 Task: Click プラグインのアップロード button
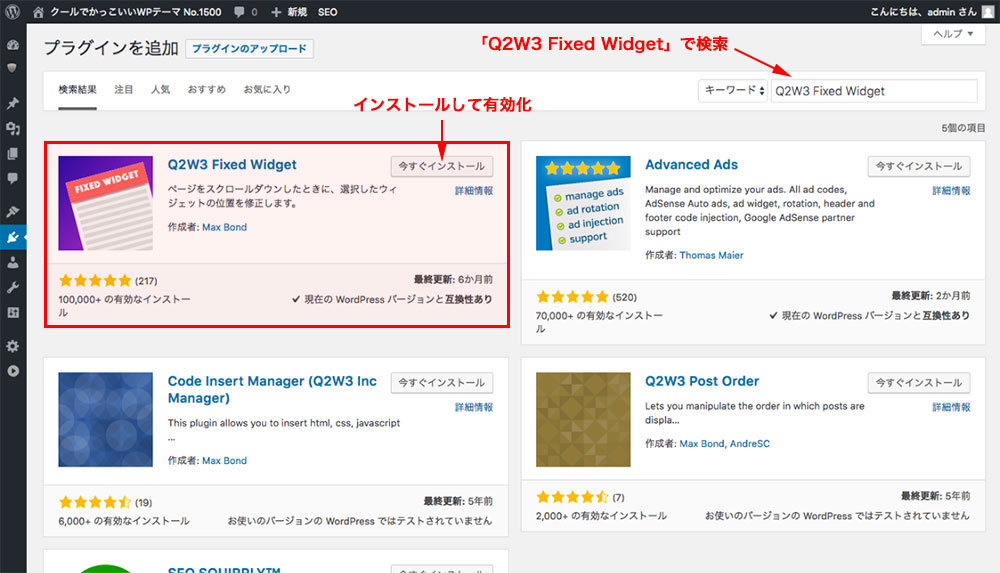point(249,48)
